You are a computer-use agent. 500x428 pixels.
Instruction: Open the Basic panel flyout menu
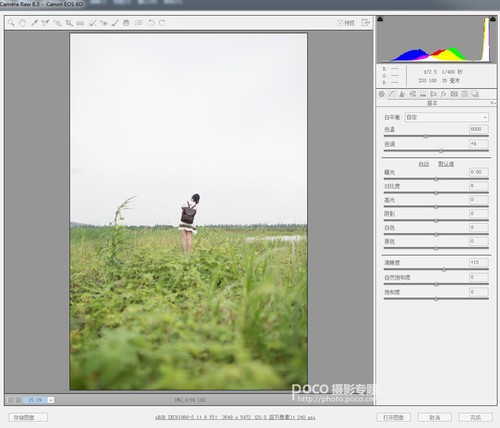493,103
